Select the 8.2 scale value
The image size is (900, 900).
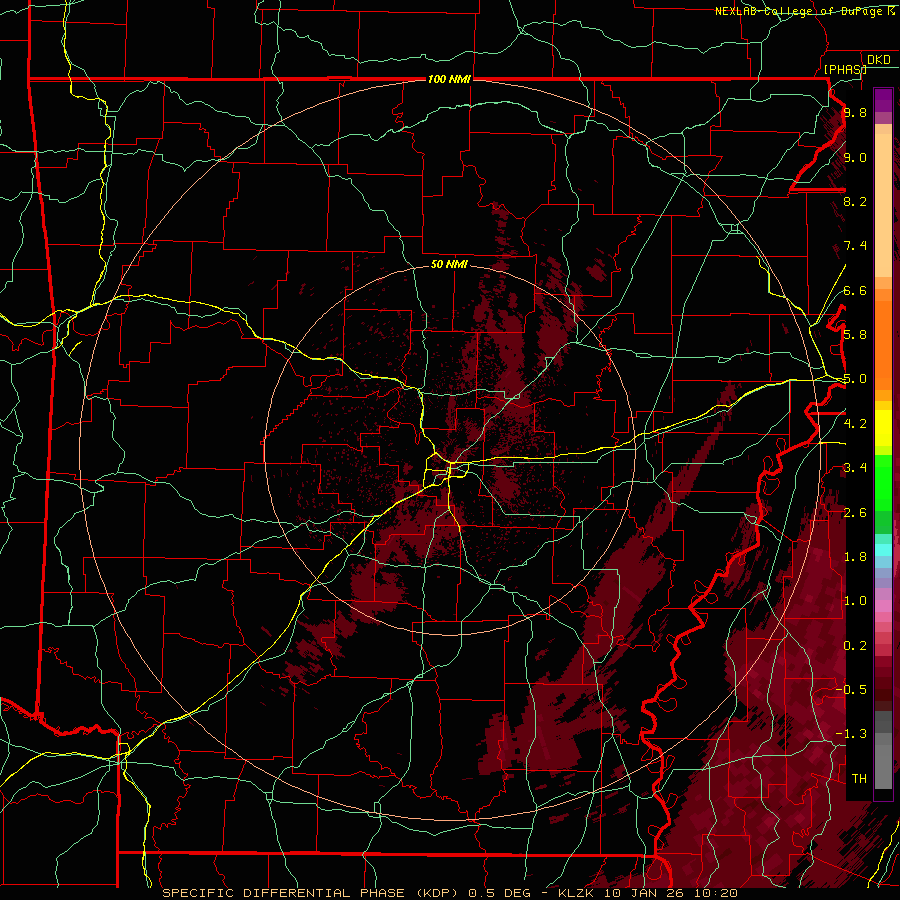[x=855, y=201]
